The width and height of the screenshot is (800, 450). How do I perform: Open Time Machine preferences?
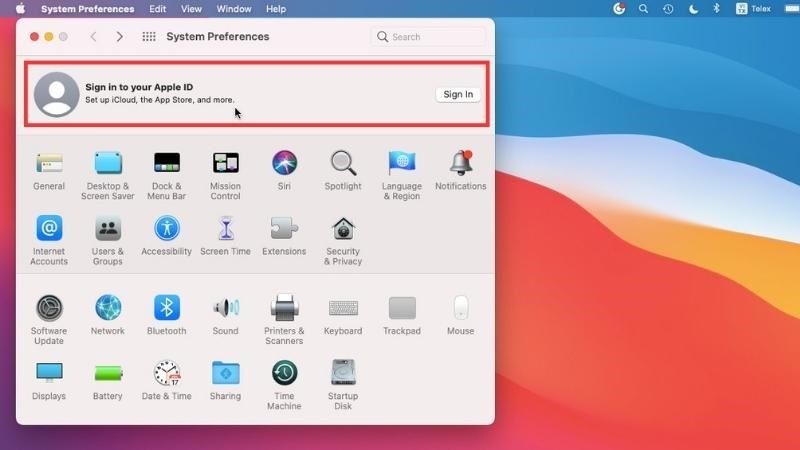pyautogui.click(x=284, y=385)
